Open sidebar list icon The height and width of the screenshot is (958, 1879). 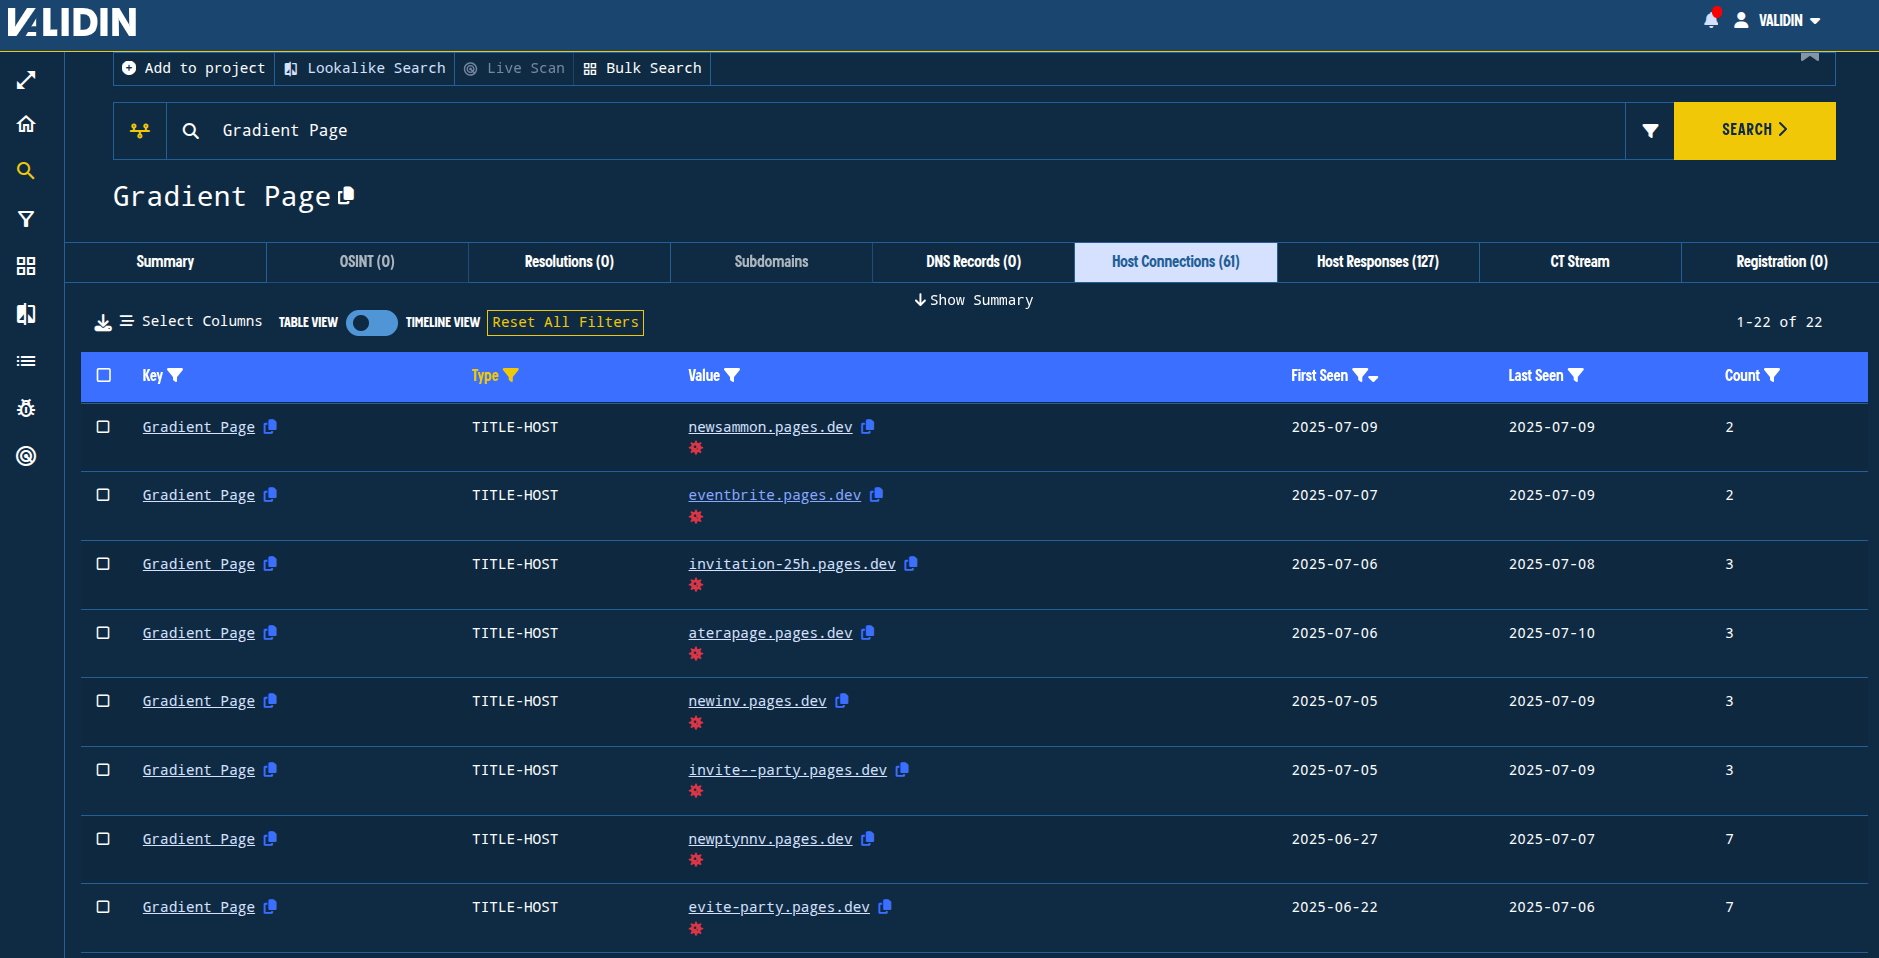(26, 361)
